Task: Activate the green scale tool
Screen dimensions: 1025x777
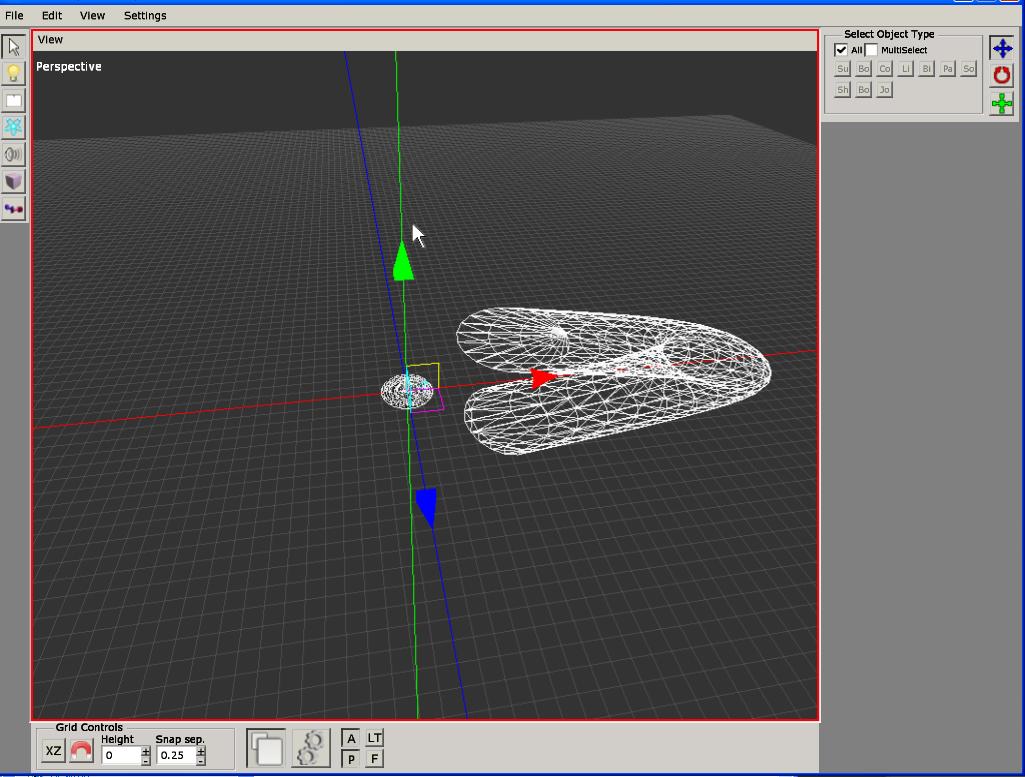Action: [x=1001, y=103]
